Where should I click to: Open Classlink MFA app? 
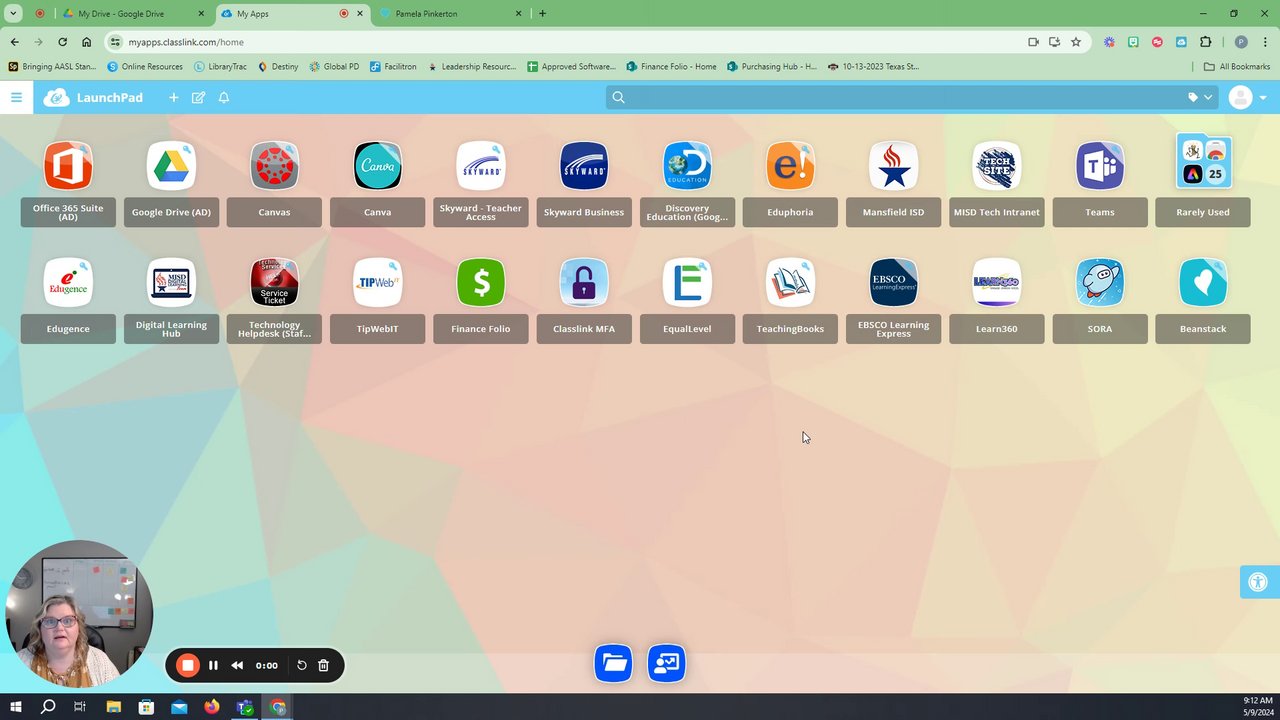583,283
